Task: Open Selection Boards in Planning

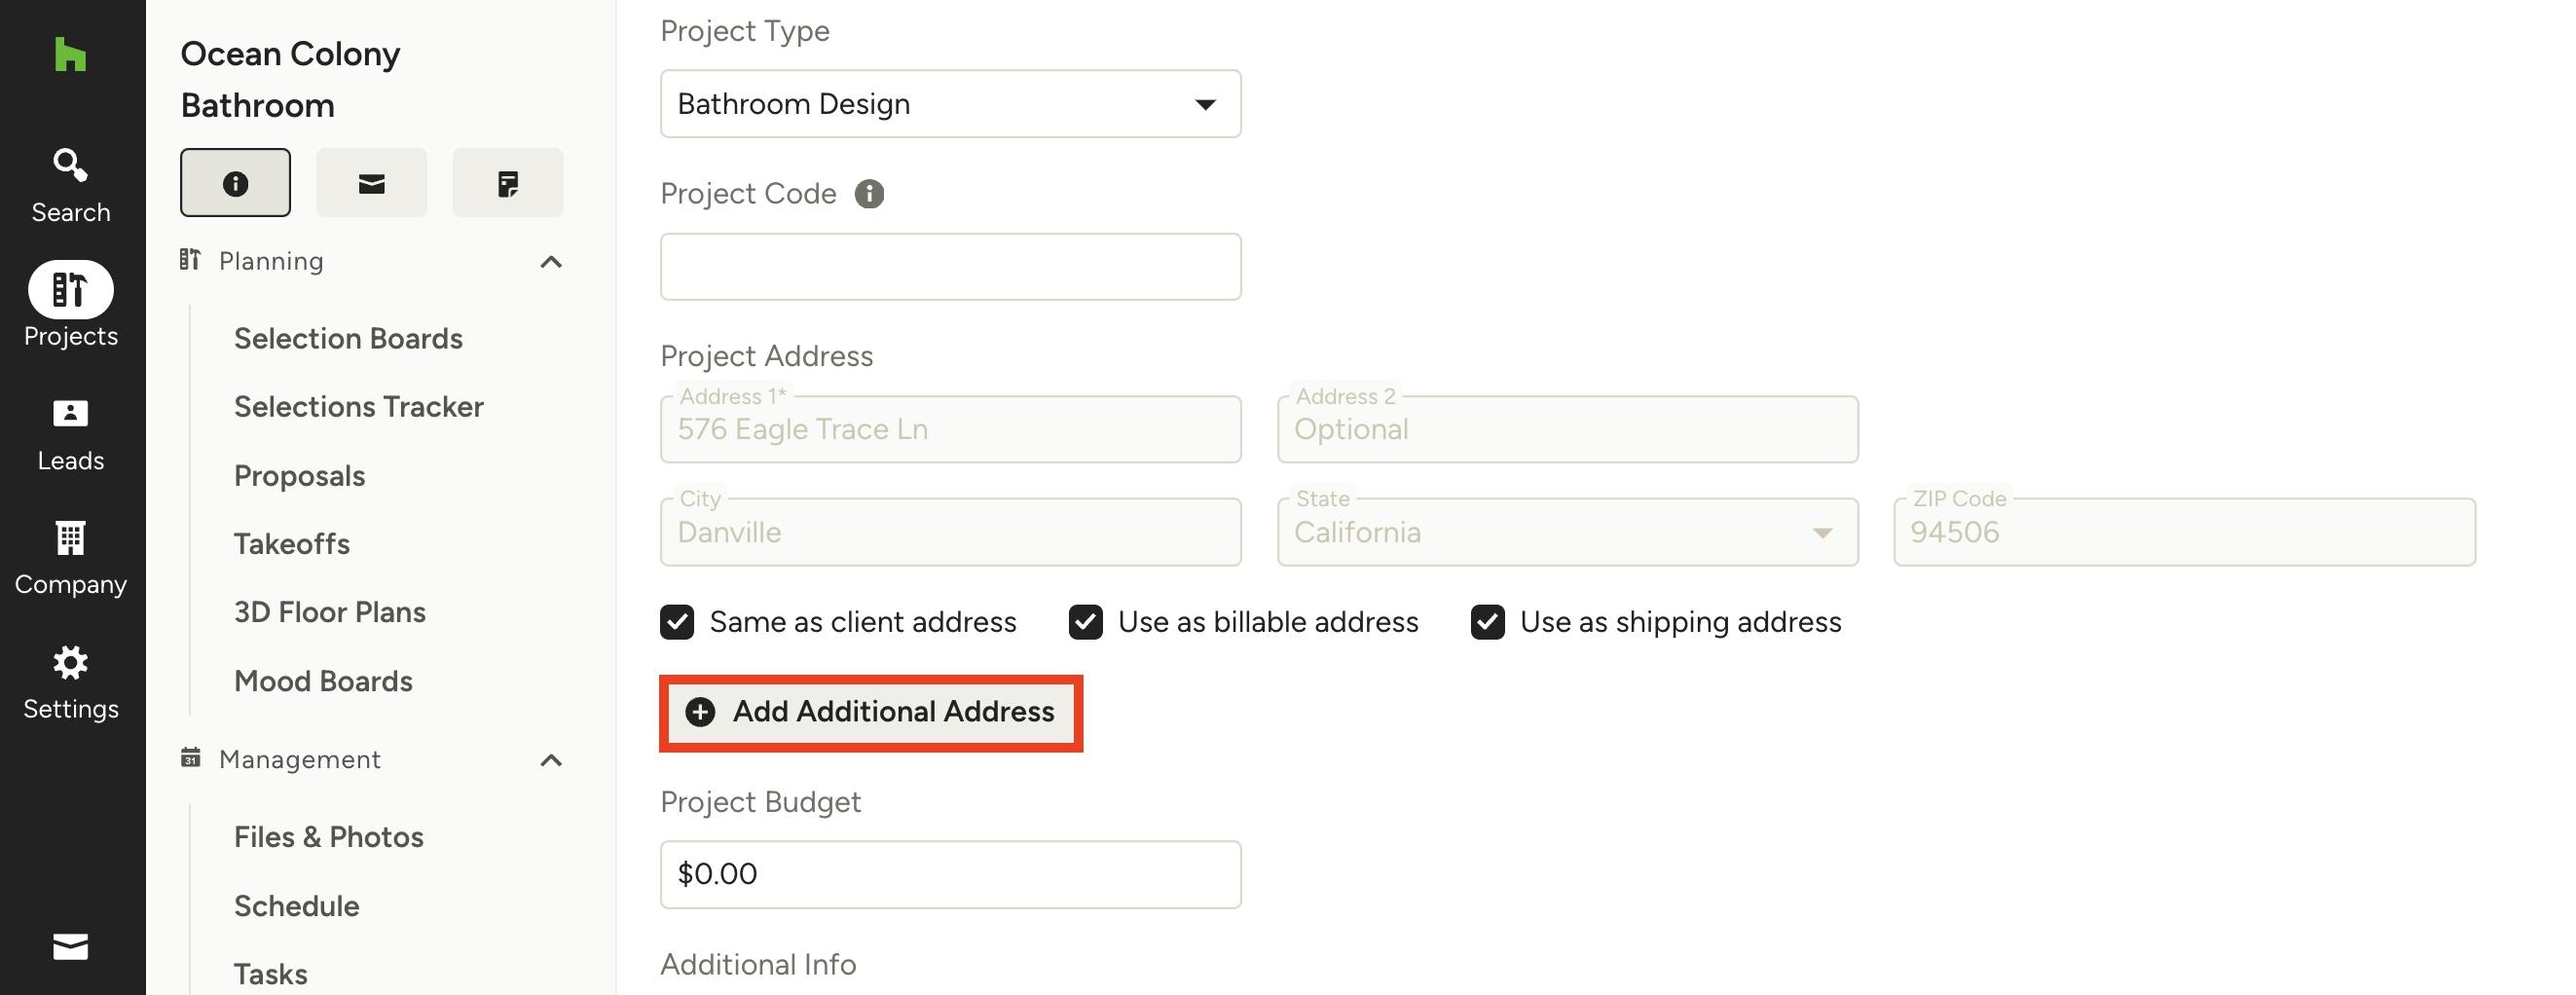Action: (348, 339)
